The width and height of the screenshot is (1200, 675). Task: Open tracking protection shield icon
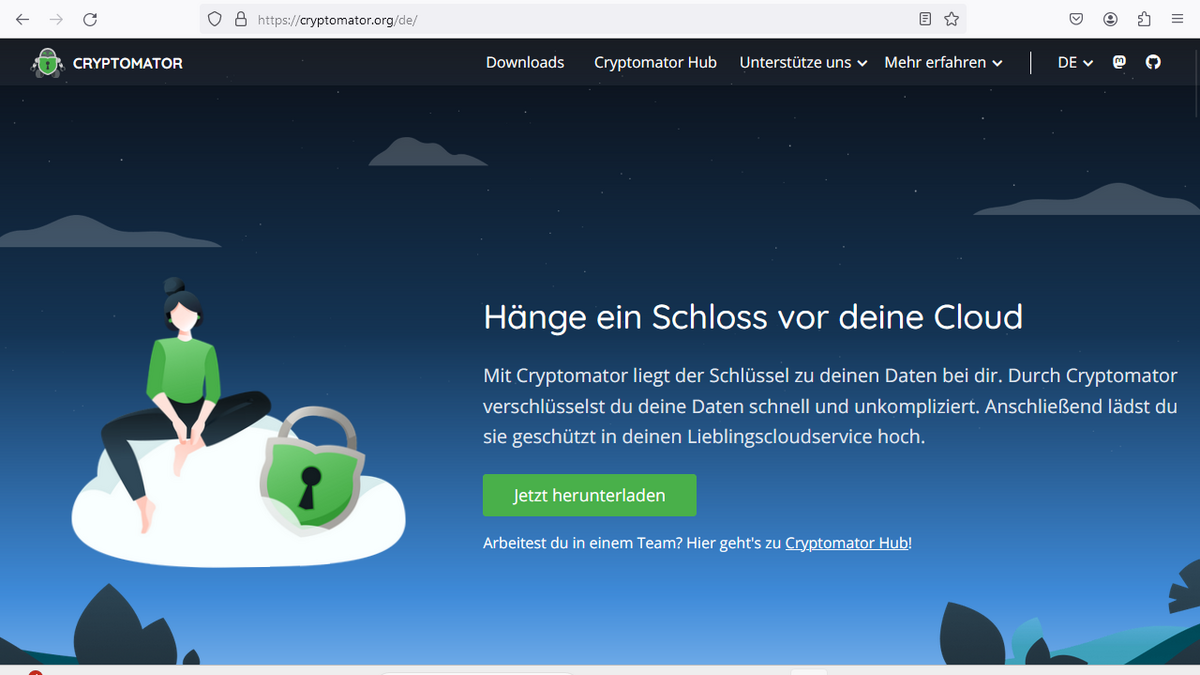click(x=214, y=19)
